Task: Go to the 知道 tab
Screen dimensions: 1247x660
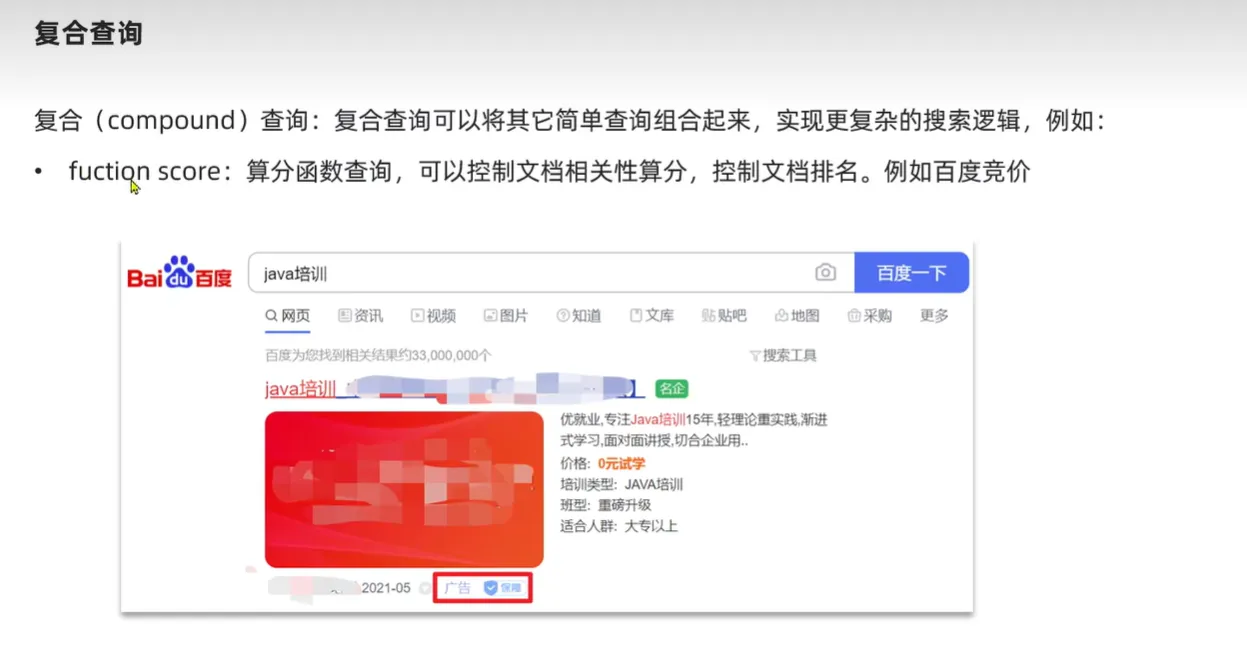Action: pos(579,316)
